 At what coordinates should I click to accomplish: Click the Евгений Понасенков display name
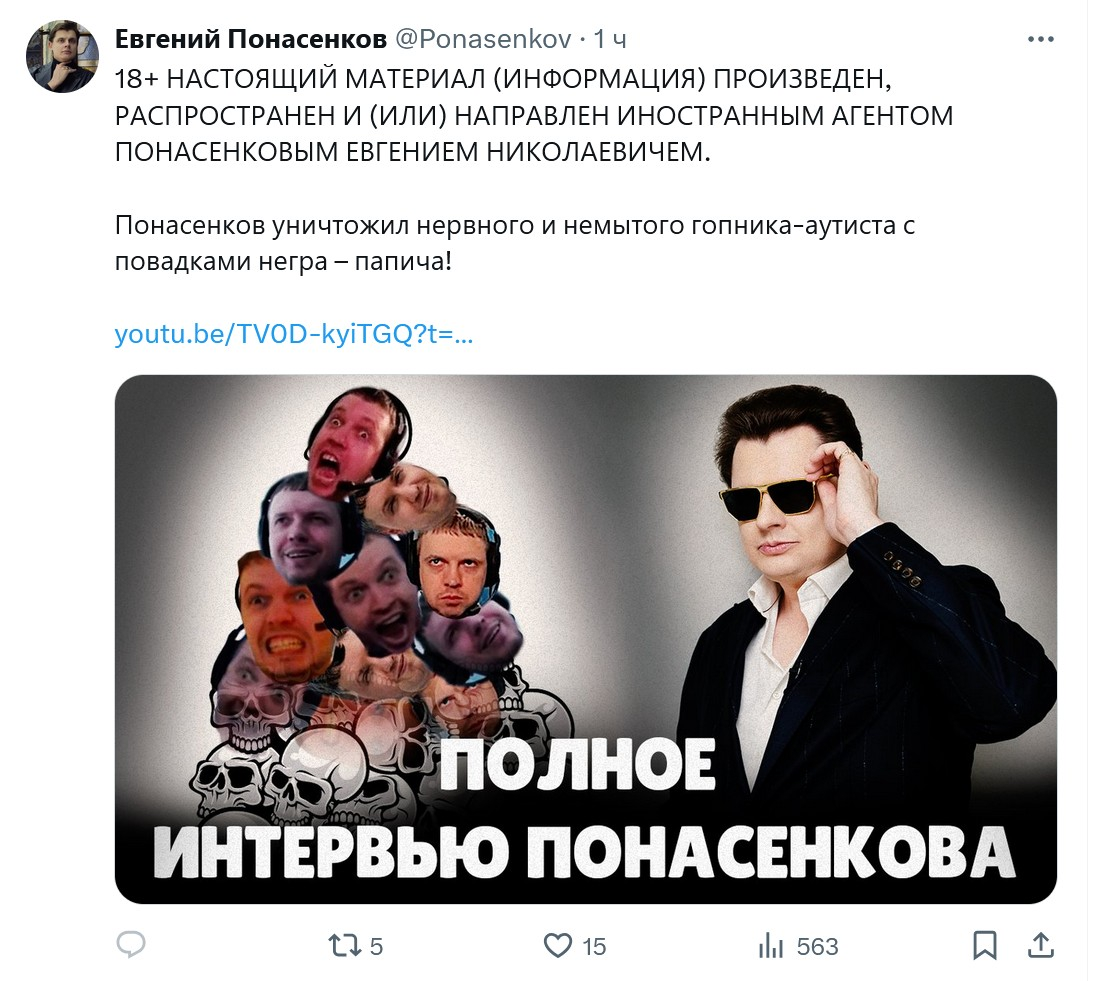251,39
